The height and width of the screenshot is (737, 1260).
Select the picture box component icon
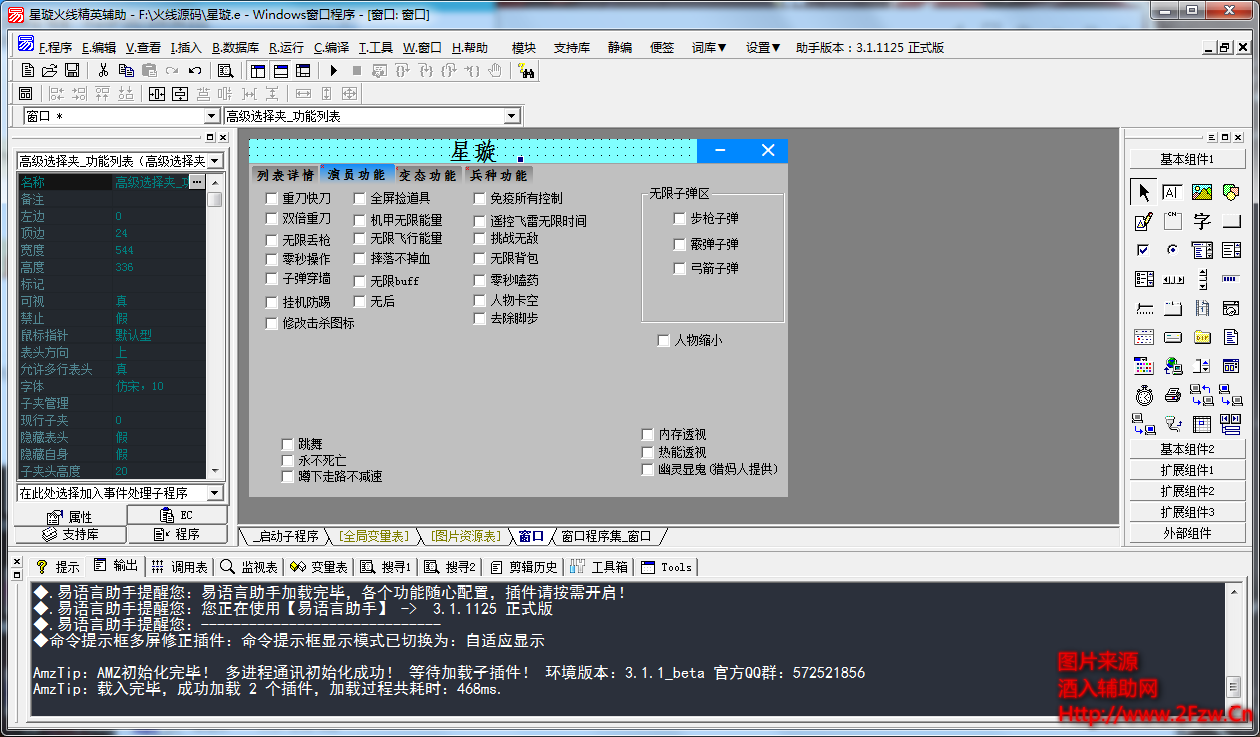[1201, 193]
